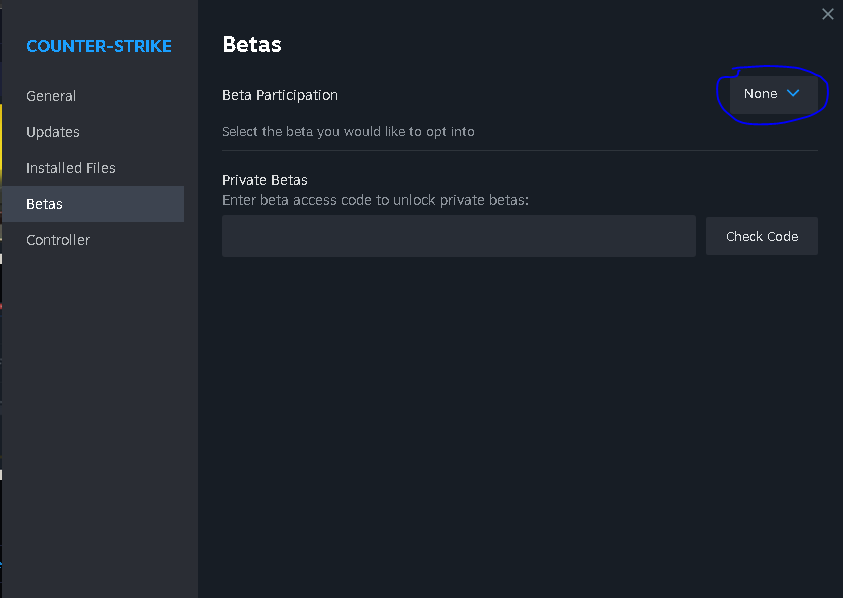Image resolution: width=843 pixels, height=598 pixels.
Task: Click the large Betas page heading
Action: (252, 45)
